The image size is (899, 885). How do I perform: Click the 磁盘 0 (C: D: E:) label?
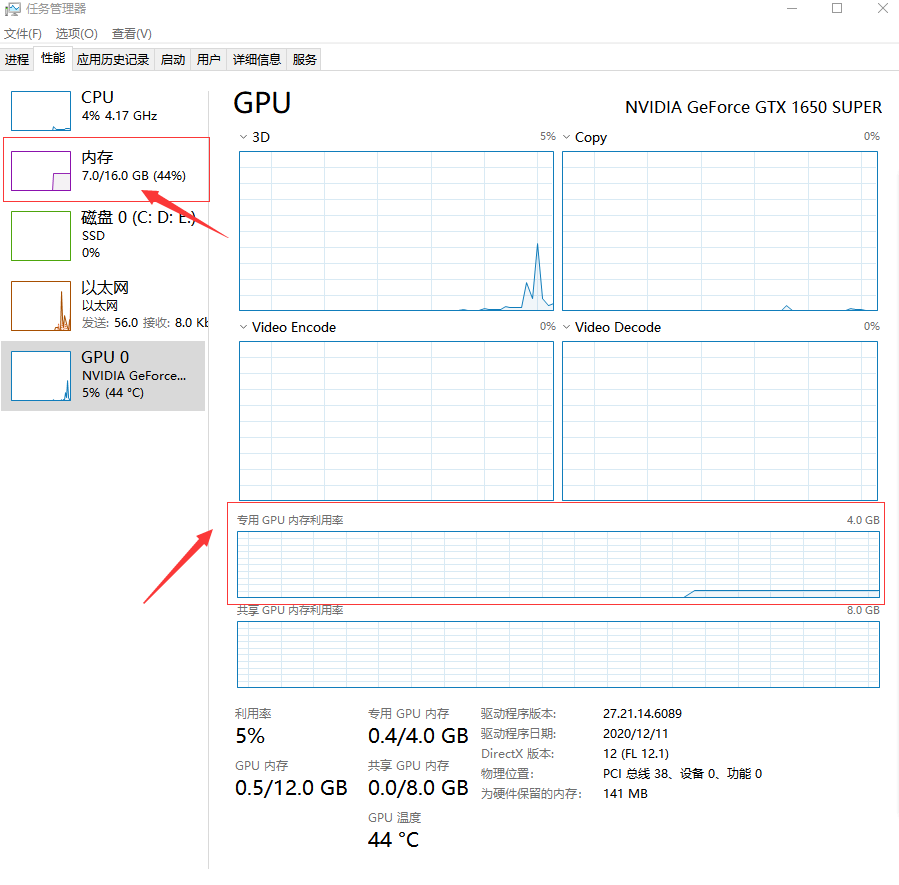138,218
